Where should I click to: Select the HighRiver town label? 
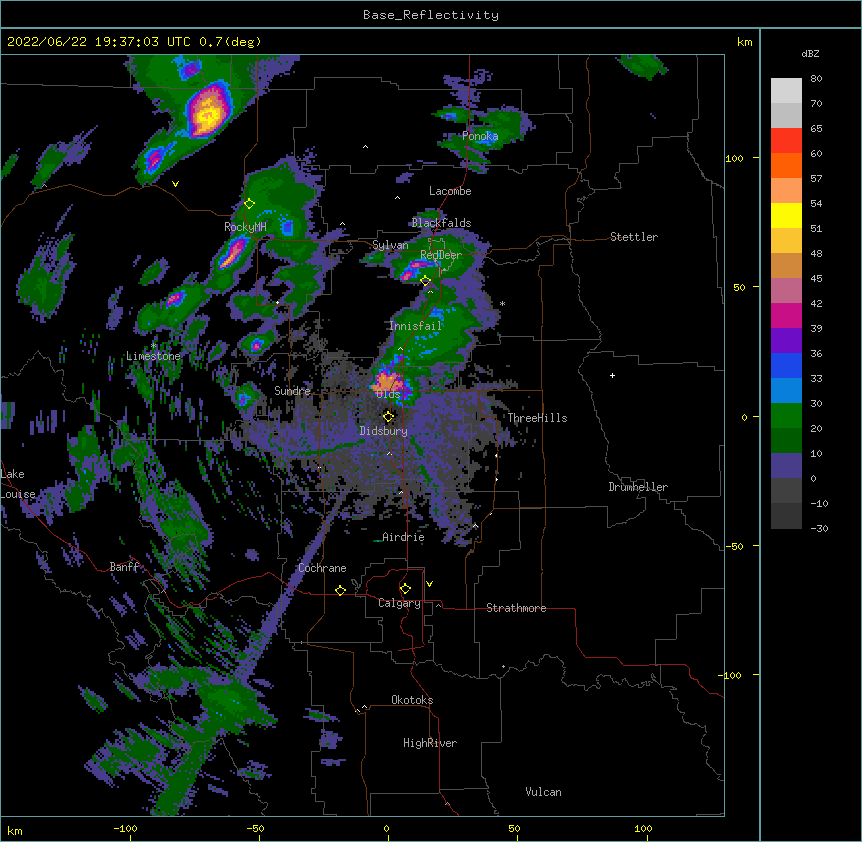click(430, 743)
